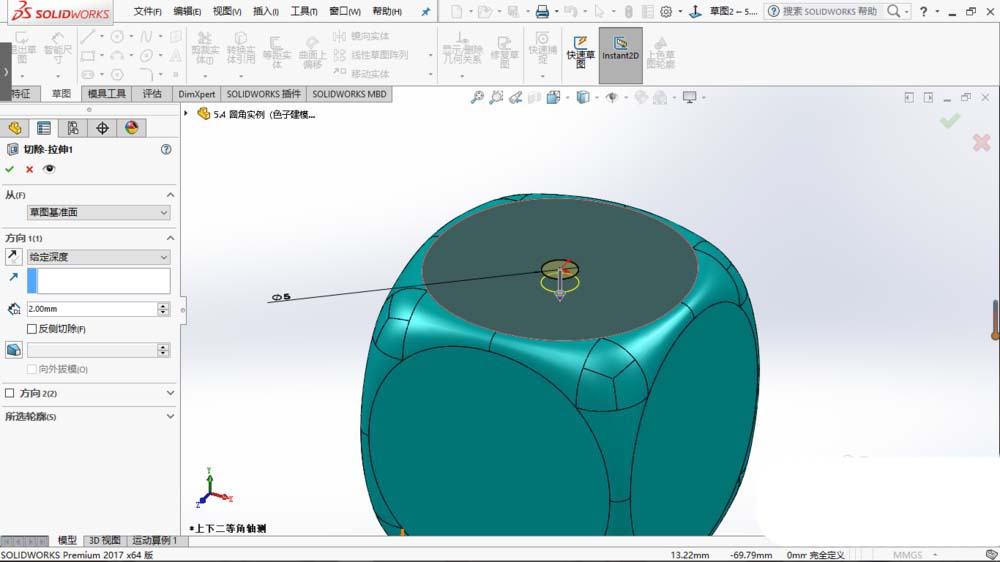Click the 搜索 SOLIDWORKS 帮助 search field
The image size is (1000, 562).
(829, 11)
